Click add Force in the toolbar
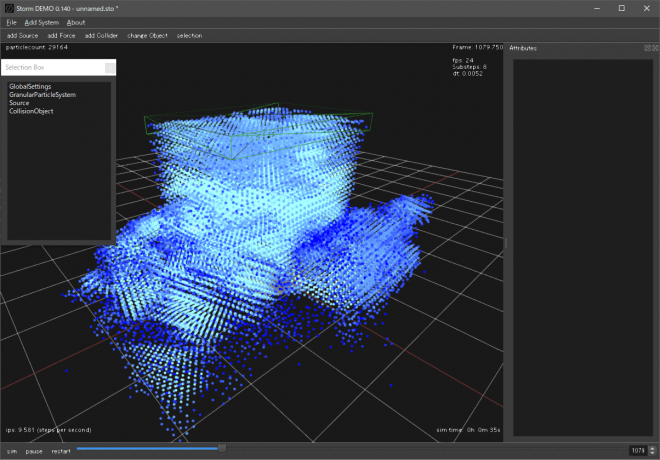660x460 pixels. pos(61,36)
